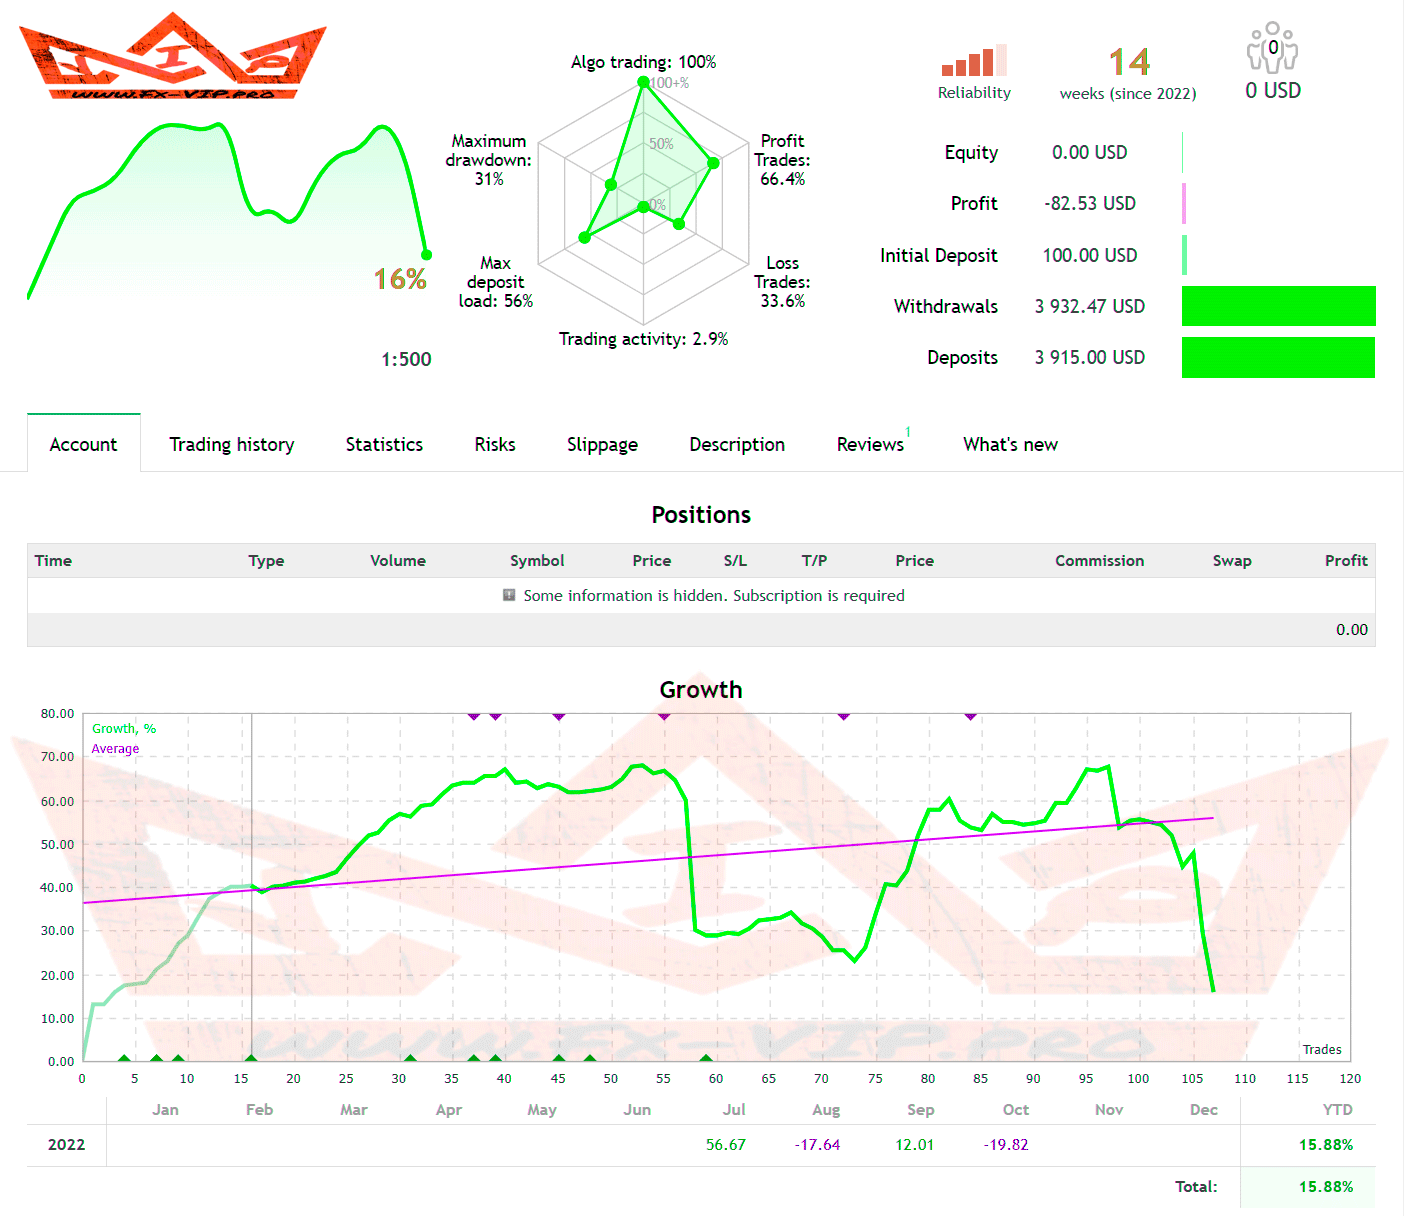The image size is (1404, 1216).
Task: Toggle the 'Growth, %' legend series
Action: (x=124, y=729)
